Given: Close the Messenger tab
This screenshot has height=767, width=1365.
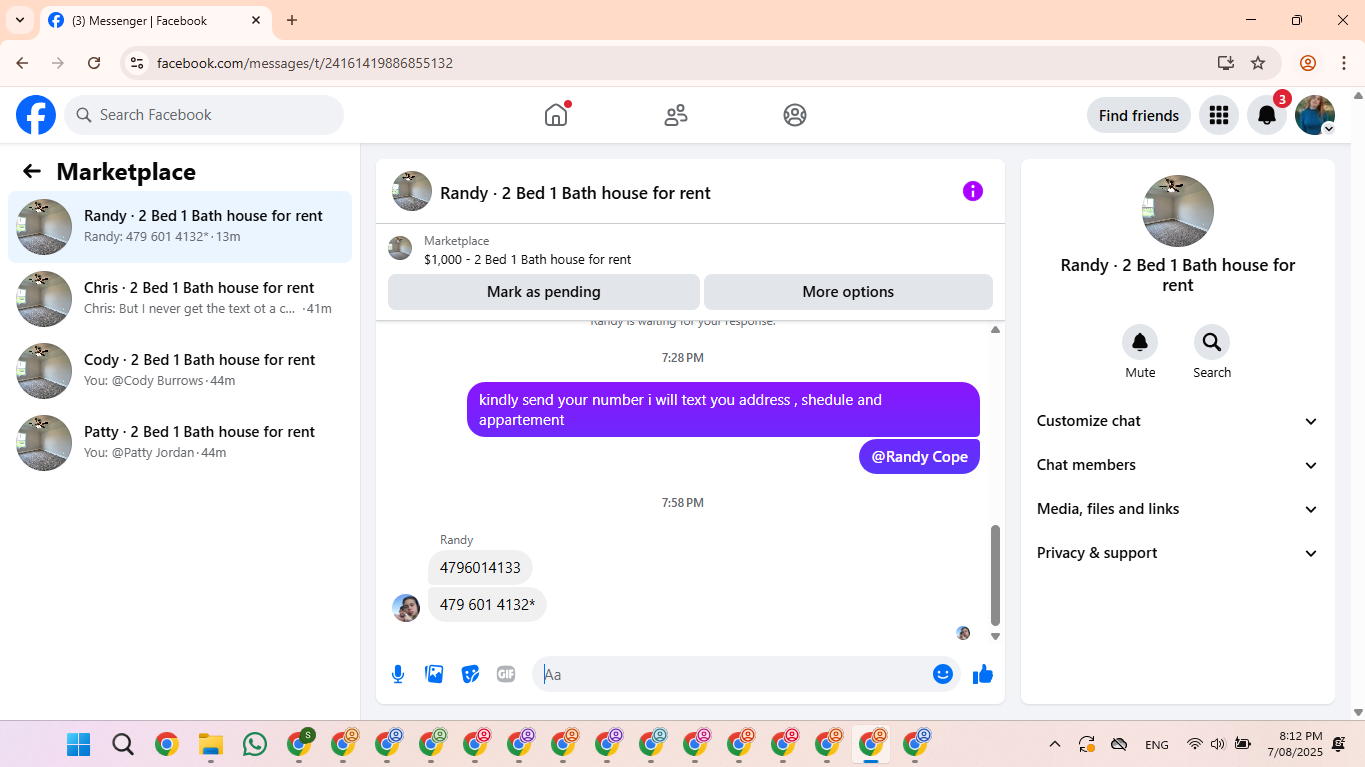Looking at the screenshot, I should point(256,20).
